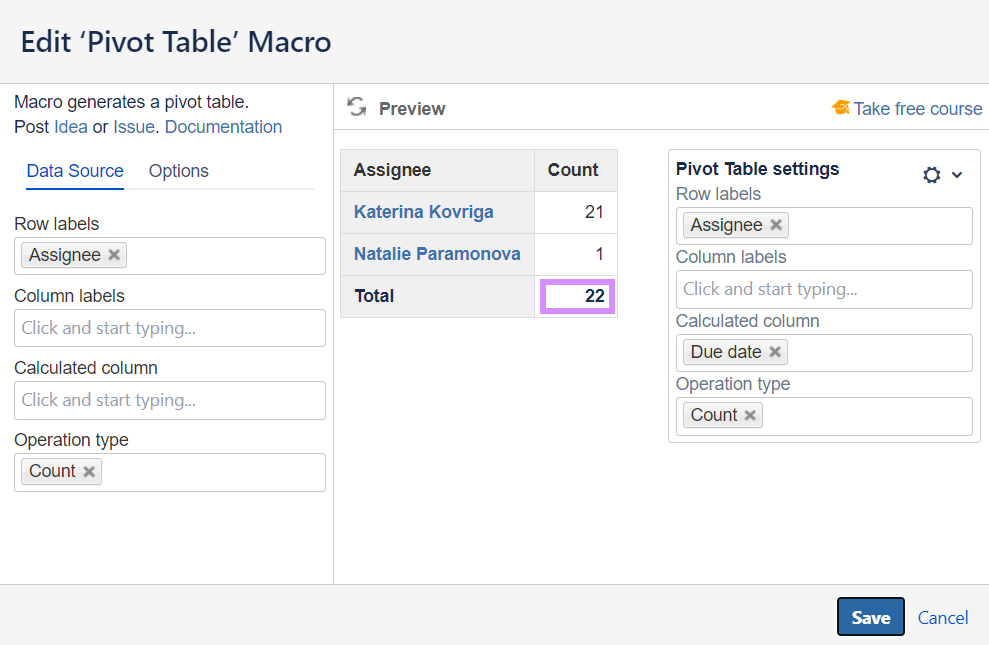Follow the Take free course link
Image resolution: width=989 pixels, height=645 pixels.
coord(918,109)
